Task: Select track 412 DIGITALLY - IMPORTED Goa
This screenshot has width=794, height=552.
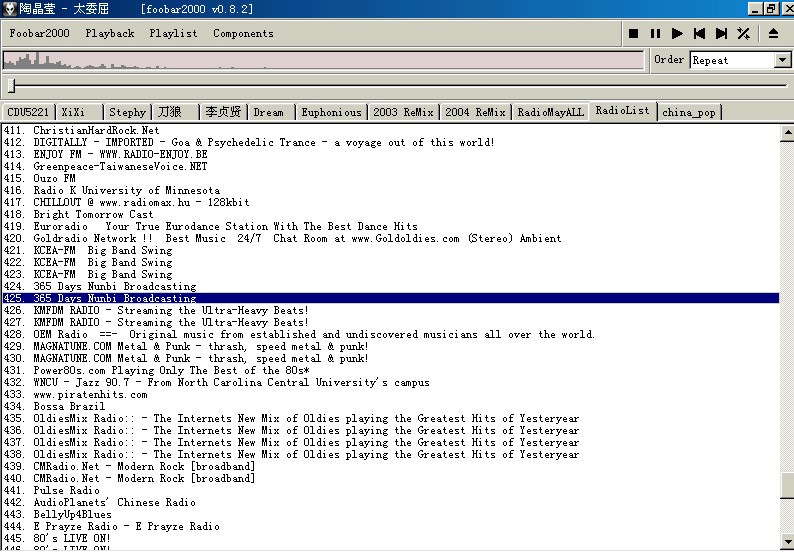Action: pyautogui.click(x=390, y=142)
